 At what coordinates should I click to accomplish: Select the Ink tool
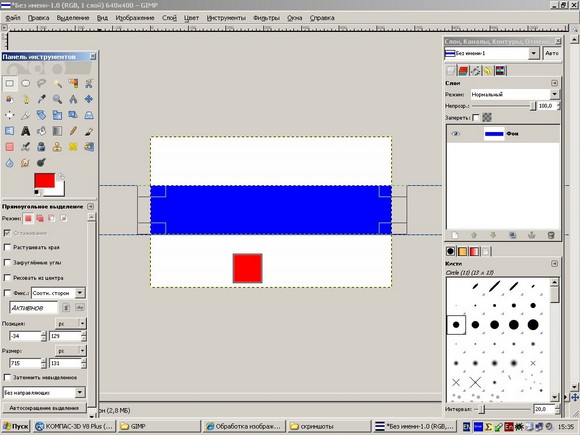coord(41,147)
